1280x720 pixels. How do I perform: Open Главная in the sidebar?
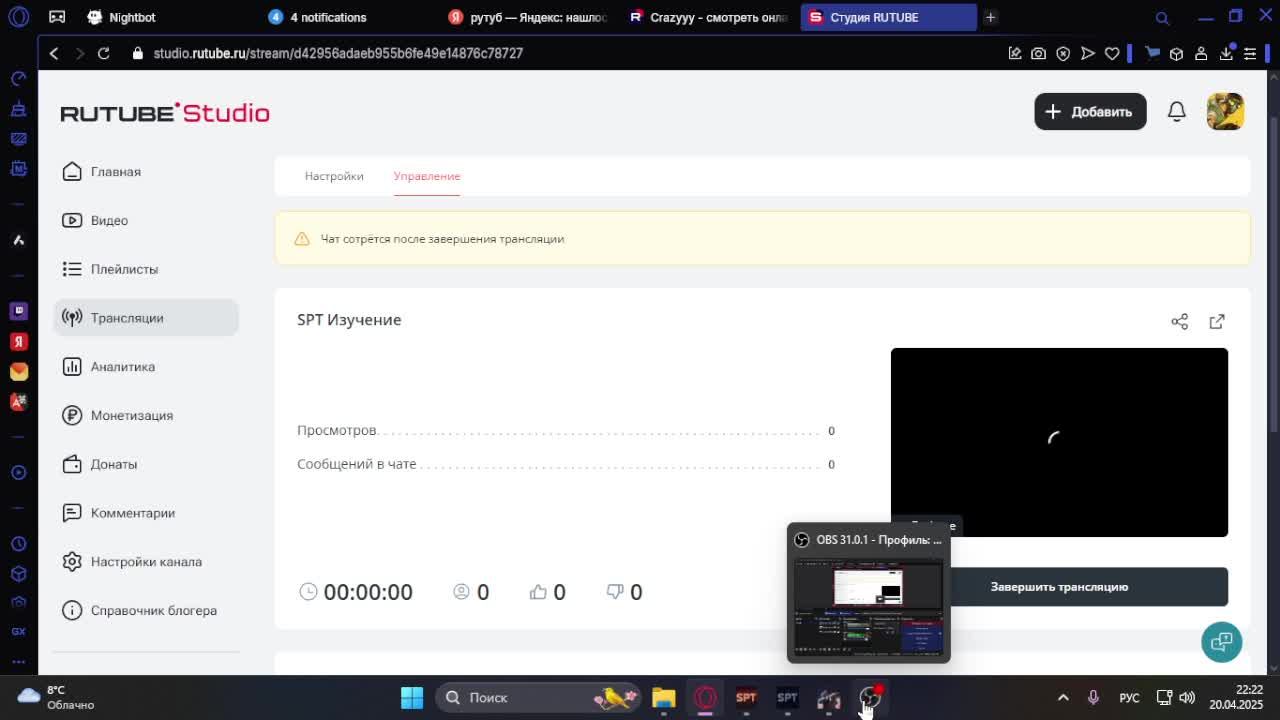coord(146,172)
